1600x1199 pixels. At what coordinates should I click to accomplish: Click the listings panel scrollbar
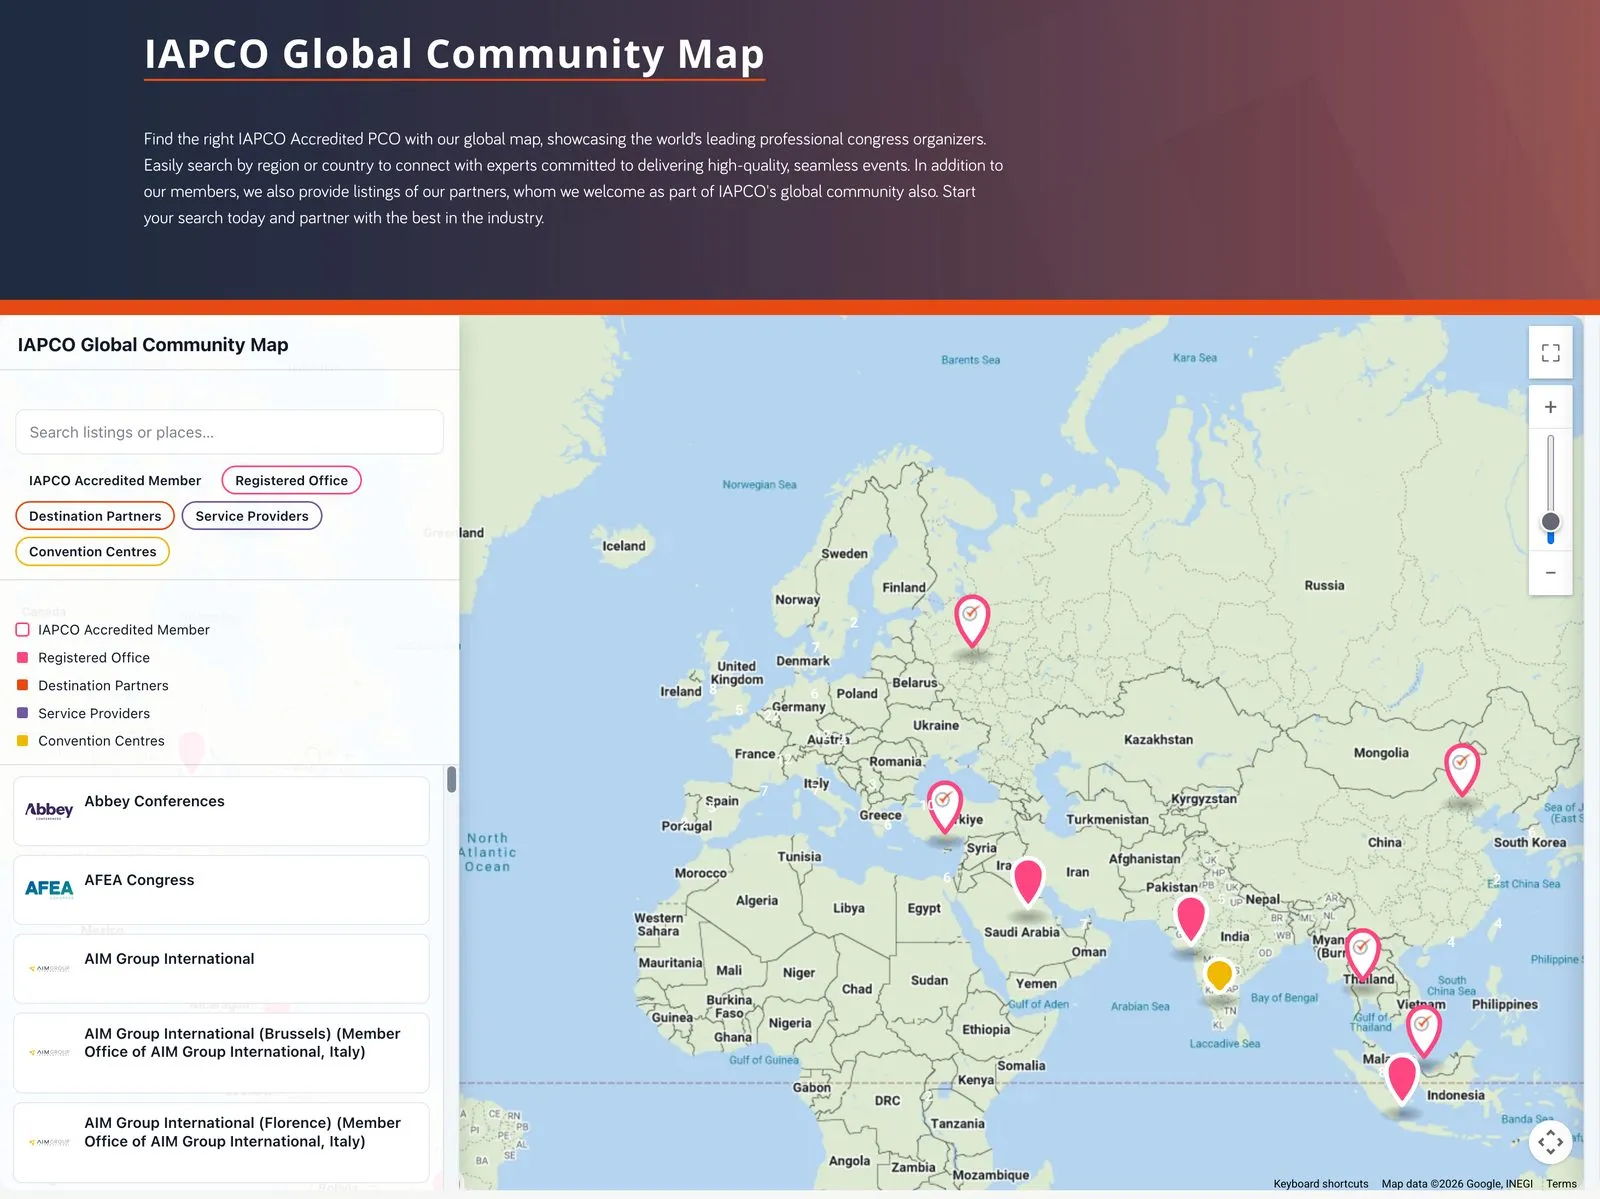(452, 780)
